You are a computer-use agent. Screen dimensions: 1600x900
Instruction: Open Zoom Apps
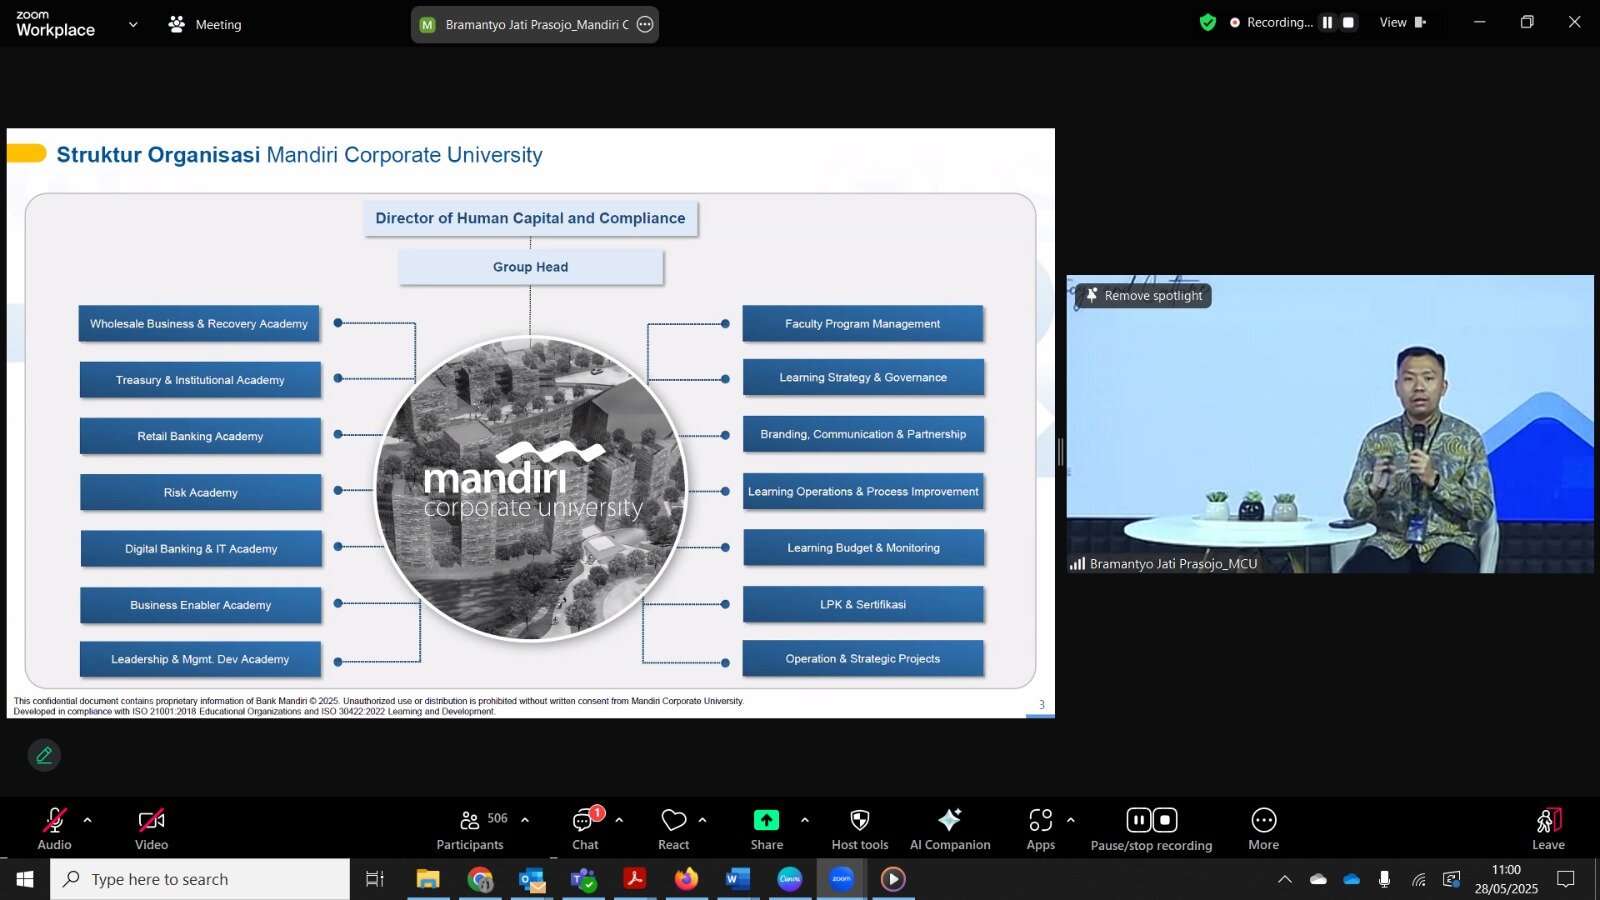coord(1041,829)
